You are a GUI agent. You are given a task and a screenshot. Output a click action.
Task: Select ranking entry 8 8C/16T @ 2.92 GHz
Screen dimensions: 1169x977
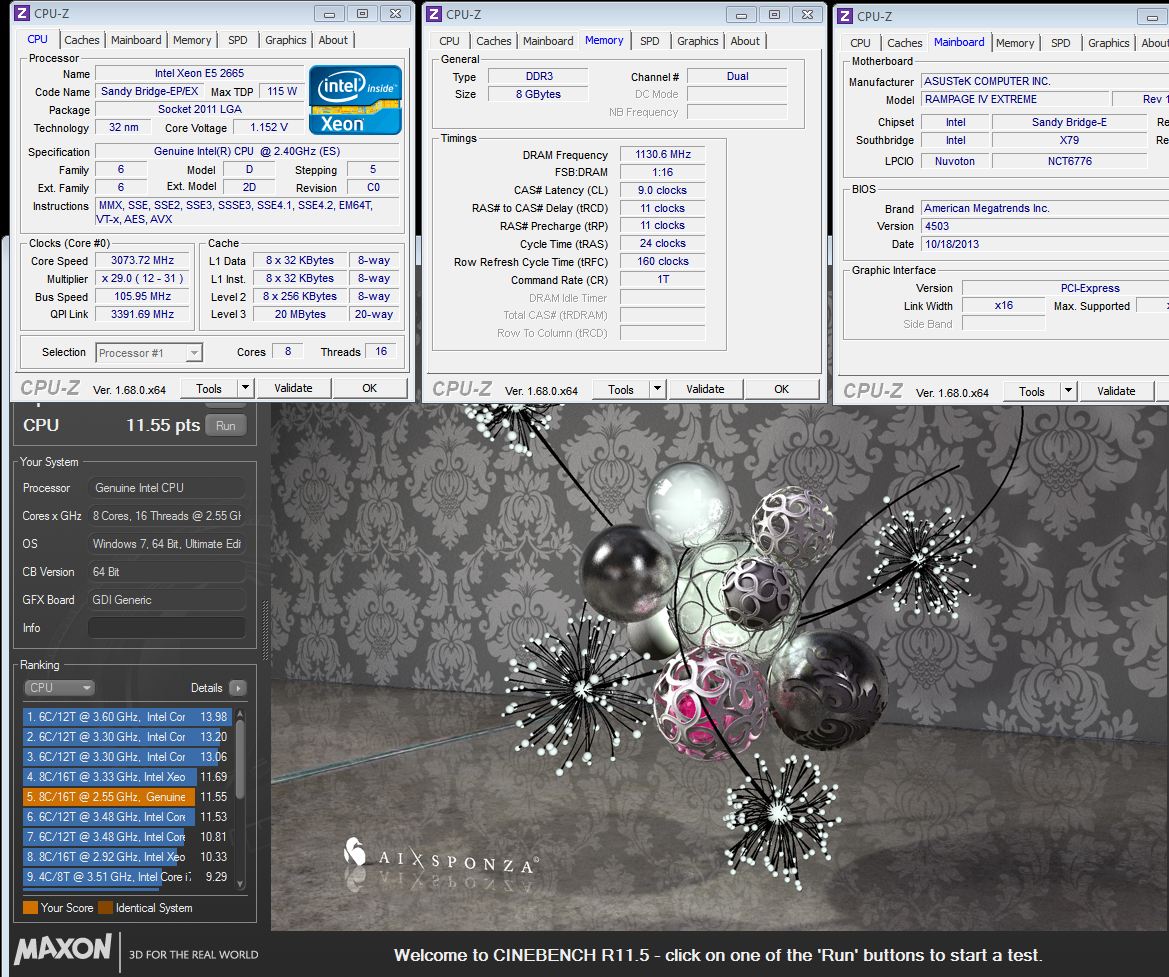click(127, 857)
